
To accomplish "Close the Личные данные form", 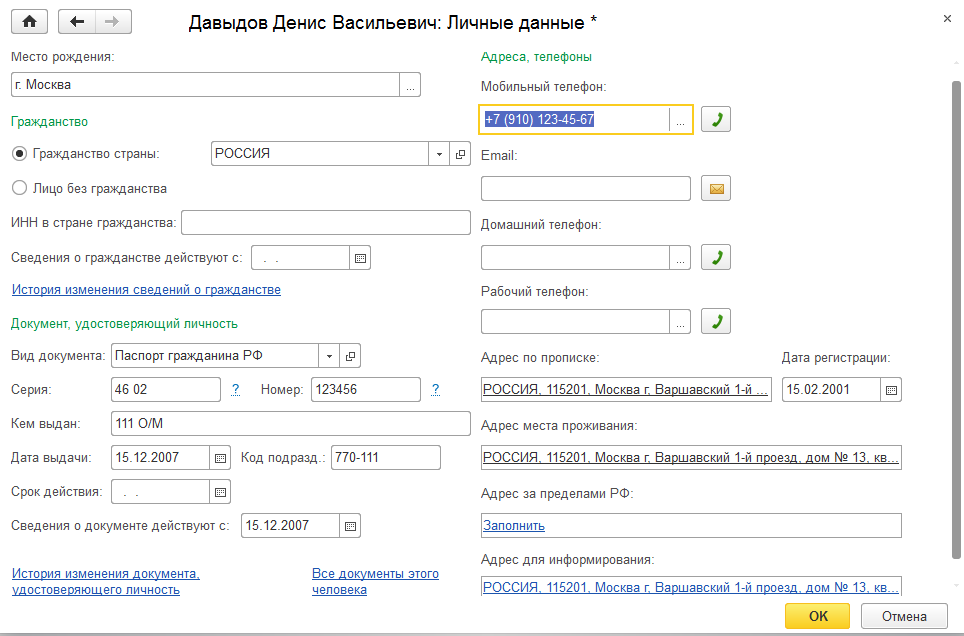I will click(947, 19).
